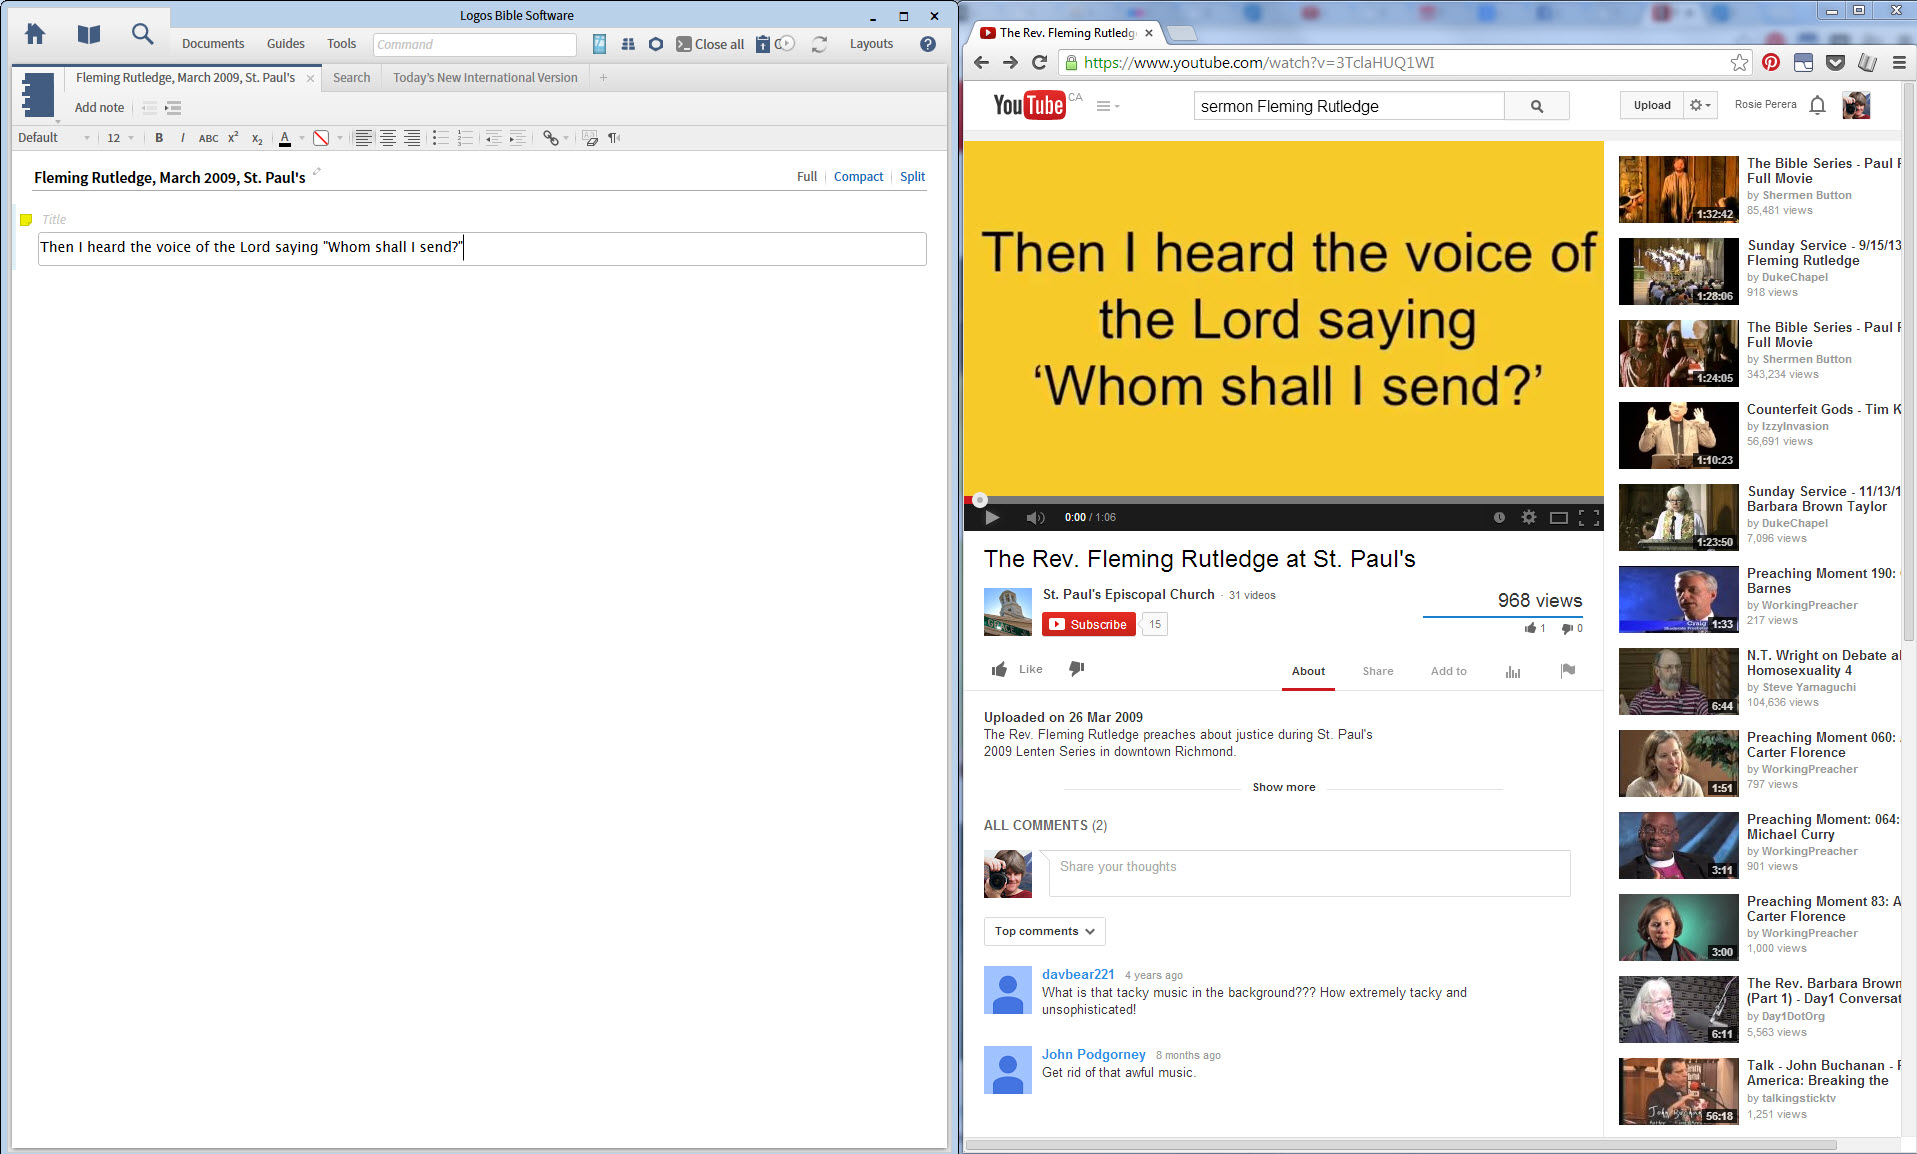Image resolution: width=1917 pixels, height=1154 pixels.
Task: Open the Guides menu in Logos
Action: click(286, 44)
